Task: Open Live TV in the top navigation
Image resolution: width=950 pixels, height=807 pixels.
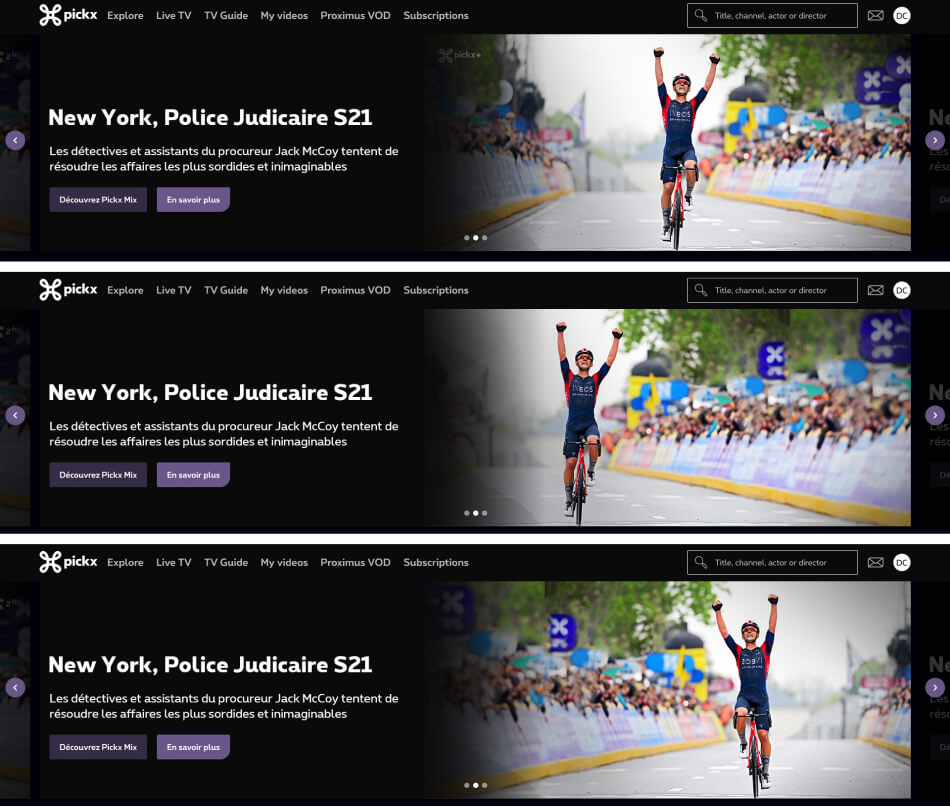Action: coord(173,16)
